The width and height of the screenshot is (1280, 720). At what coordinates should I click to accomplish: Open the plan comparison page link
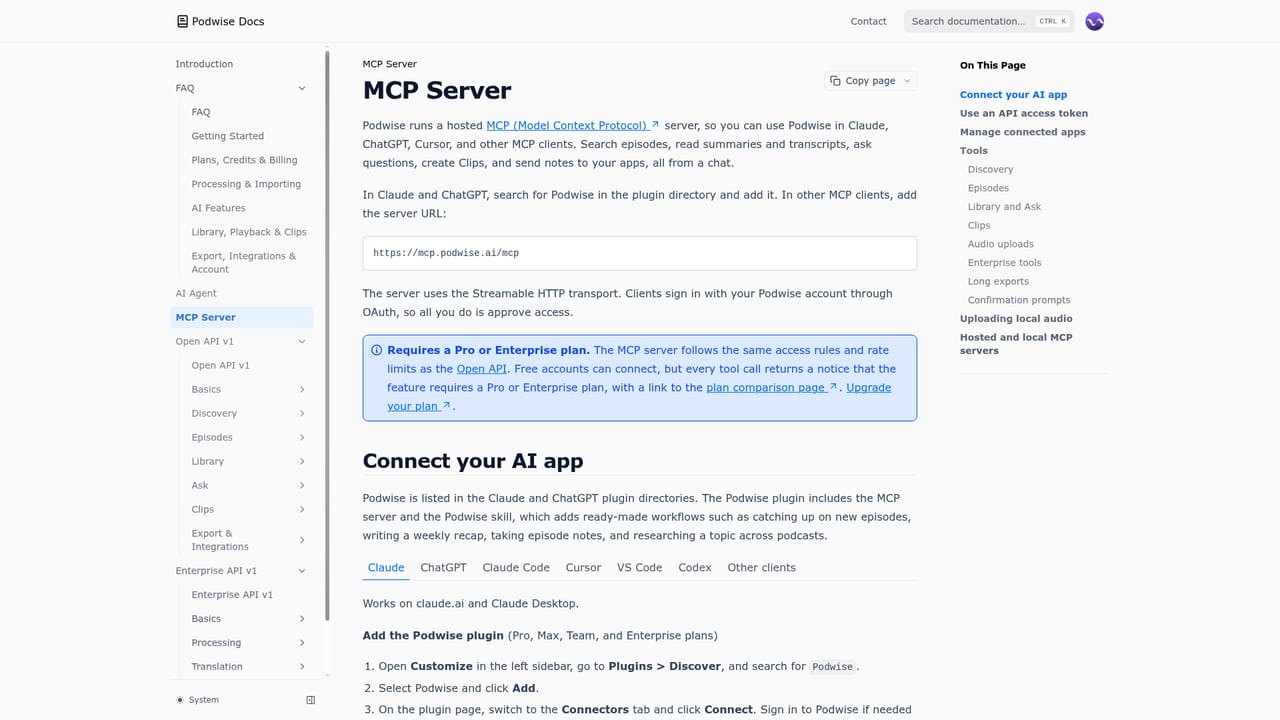[772, 387]
